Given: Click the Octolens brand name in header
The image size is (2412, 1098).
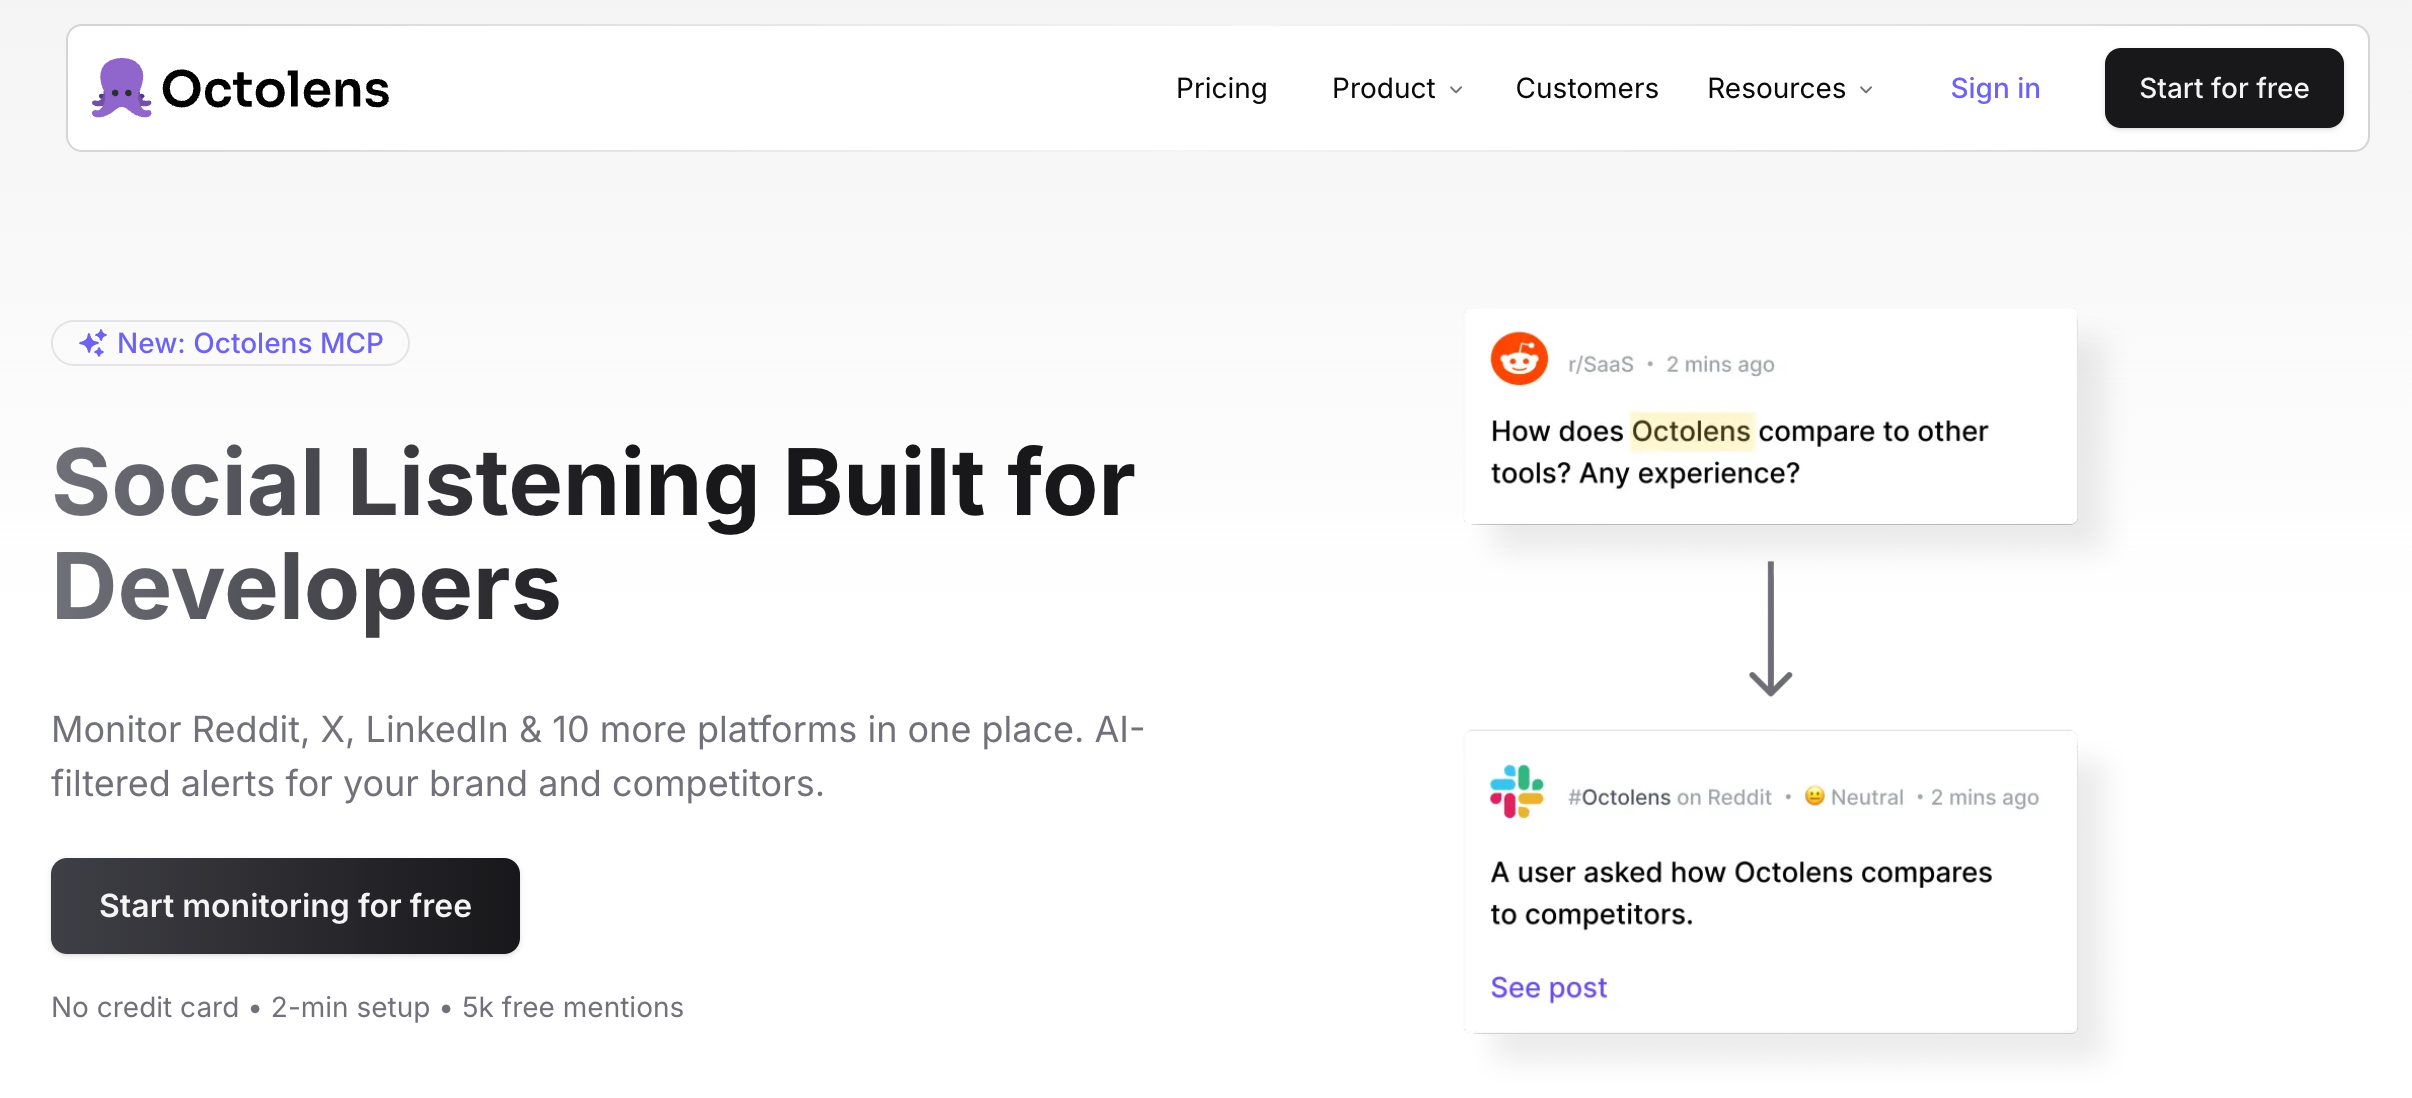Looking at the screenshot, I should pos(275,89).
